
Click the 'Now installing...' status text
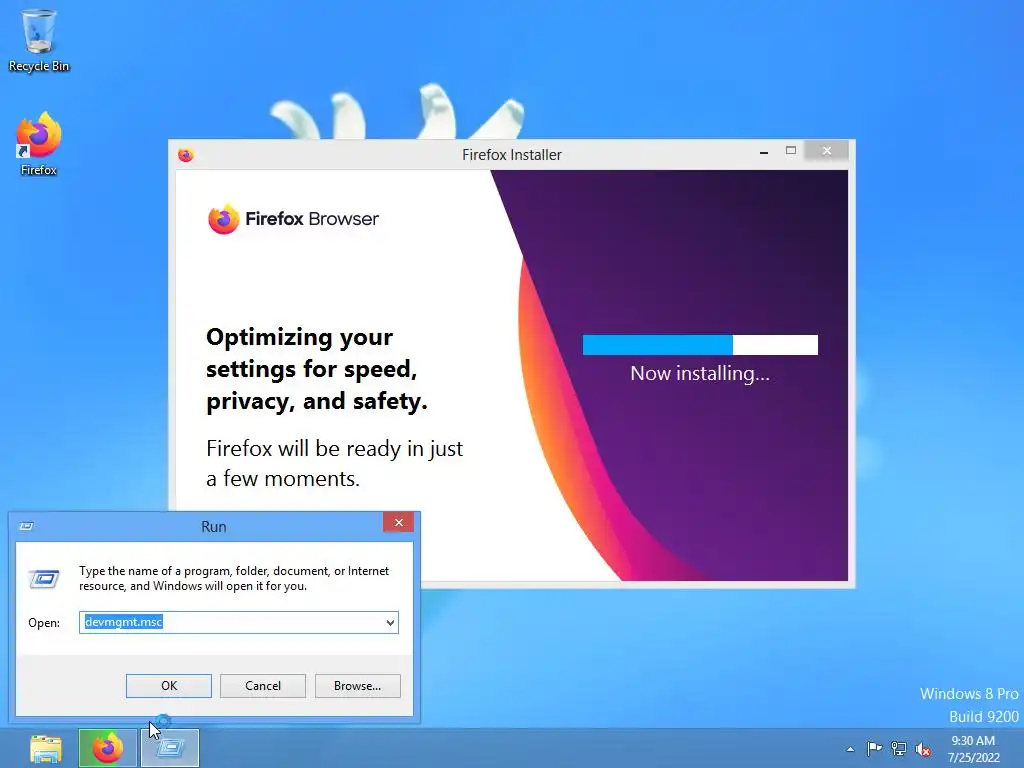(x=700, y=374)
